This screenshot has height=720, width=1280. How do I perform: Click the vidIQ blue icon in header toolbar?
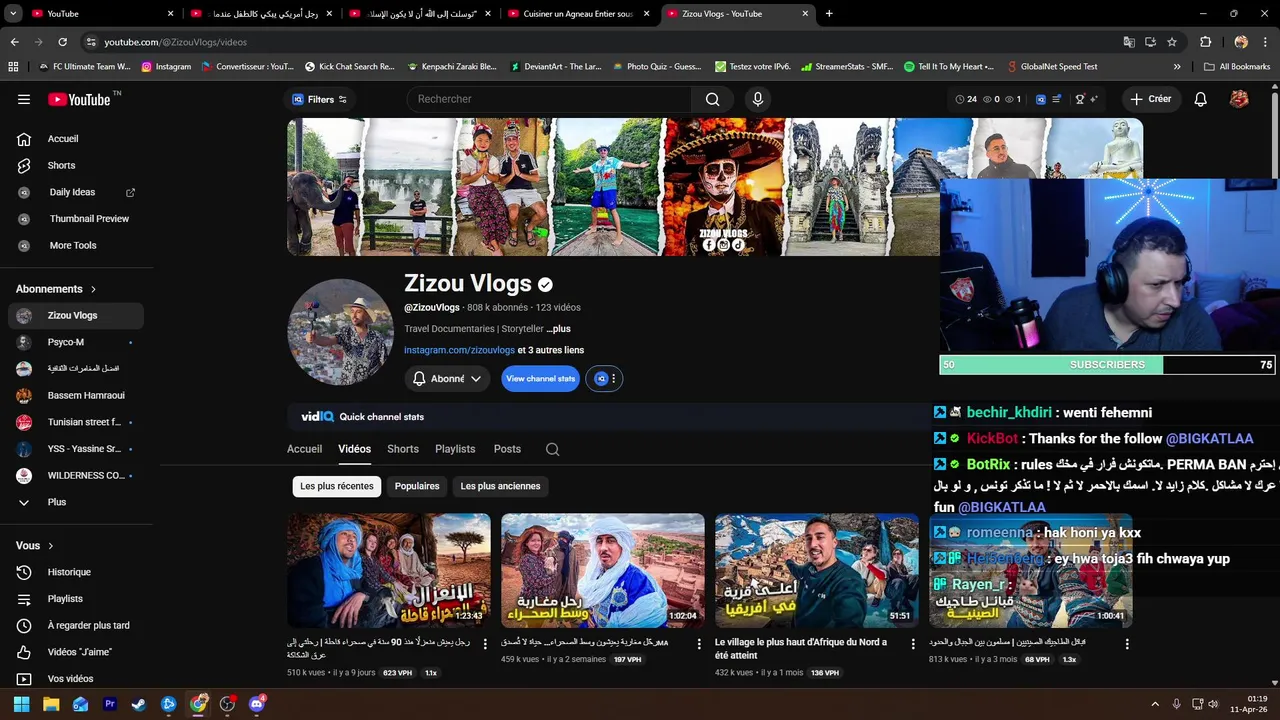tap(1041, 99)
